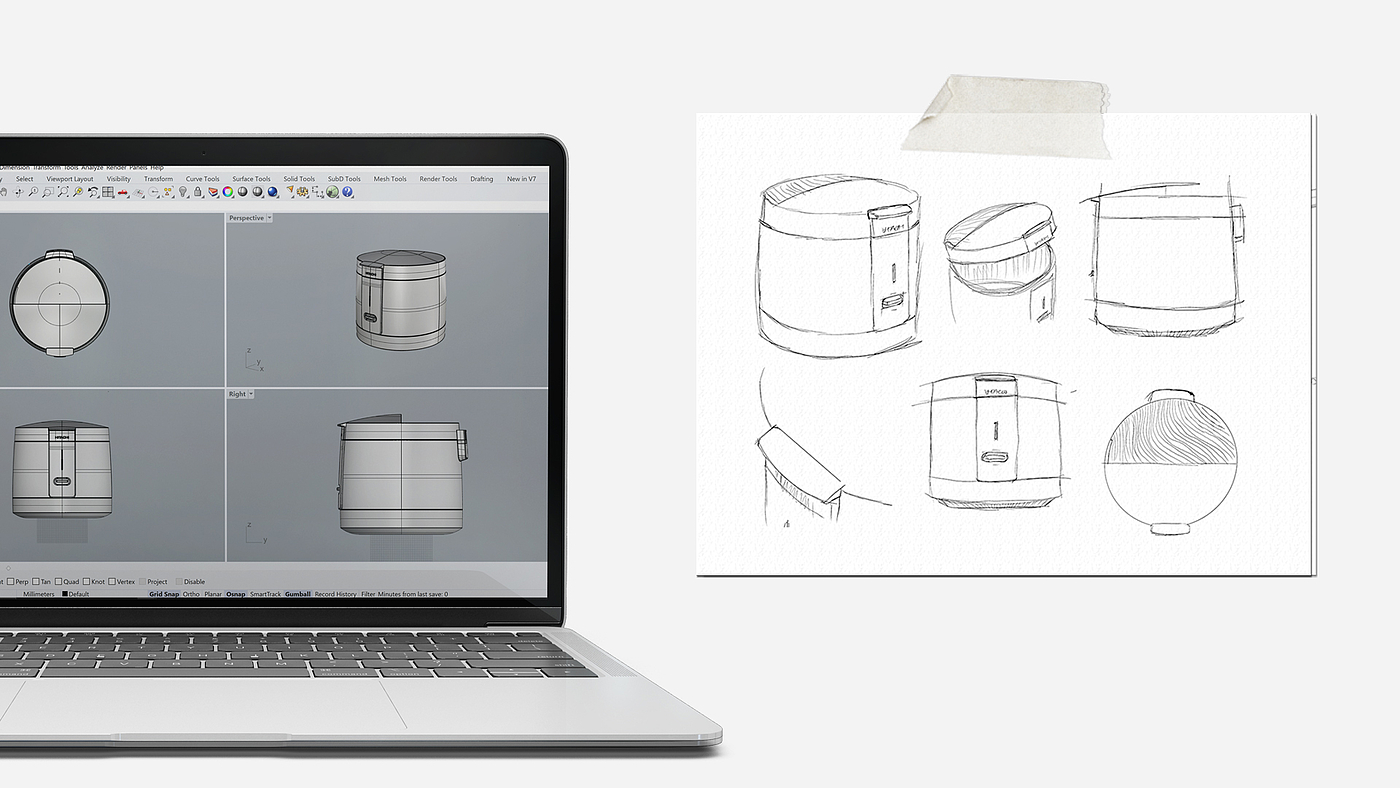Open Options via the gear icon
This screenshot has height=788, width=1400.
click(x=302, y=192)
